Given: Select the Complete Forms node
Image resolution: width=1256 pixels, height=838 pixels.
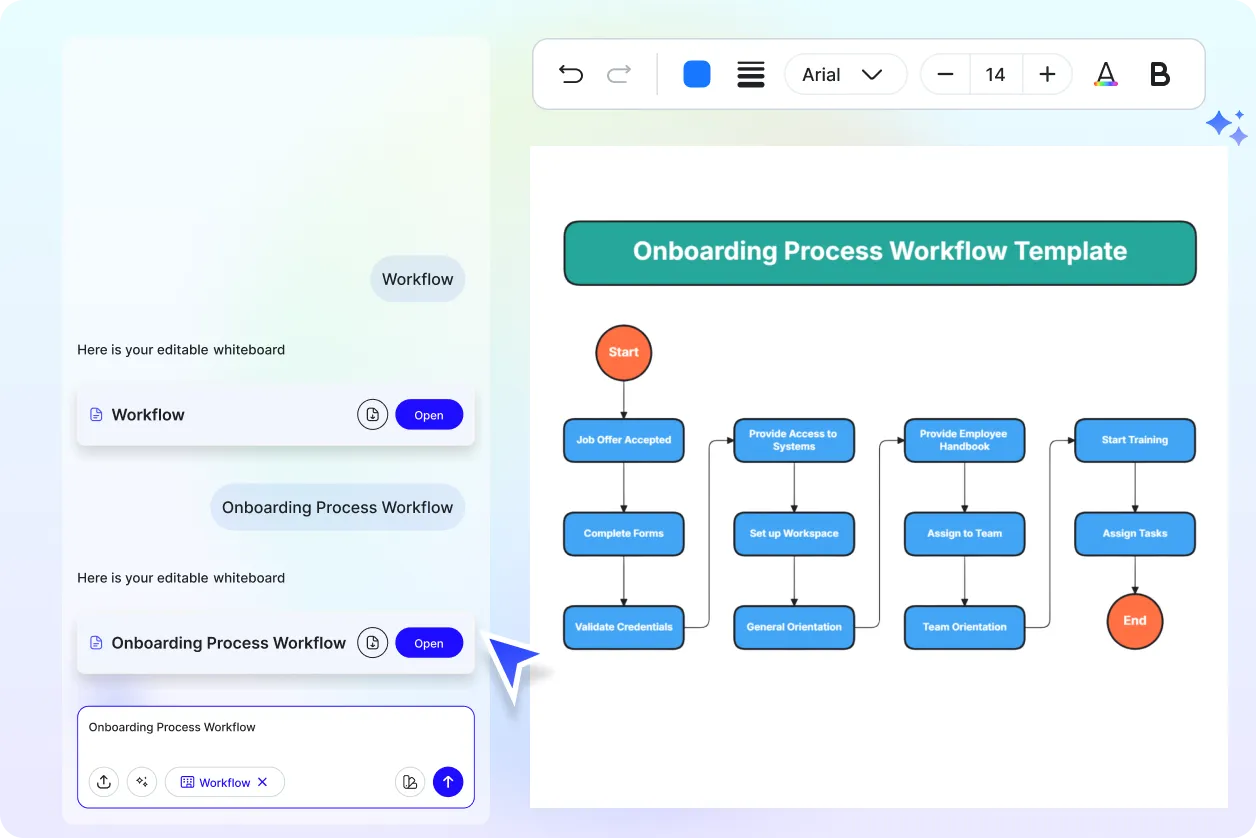Looking at the screenshot, I should tap(624, 534).
